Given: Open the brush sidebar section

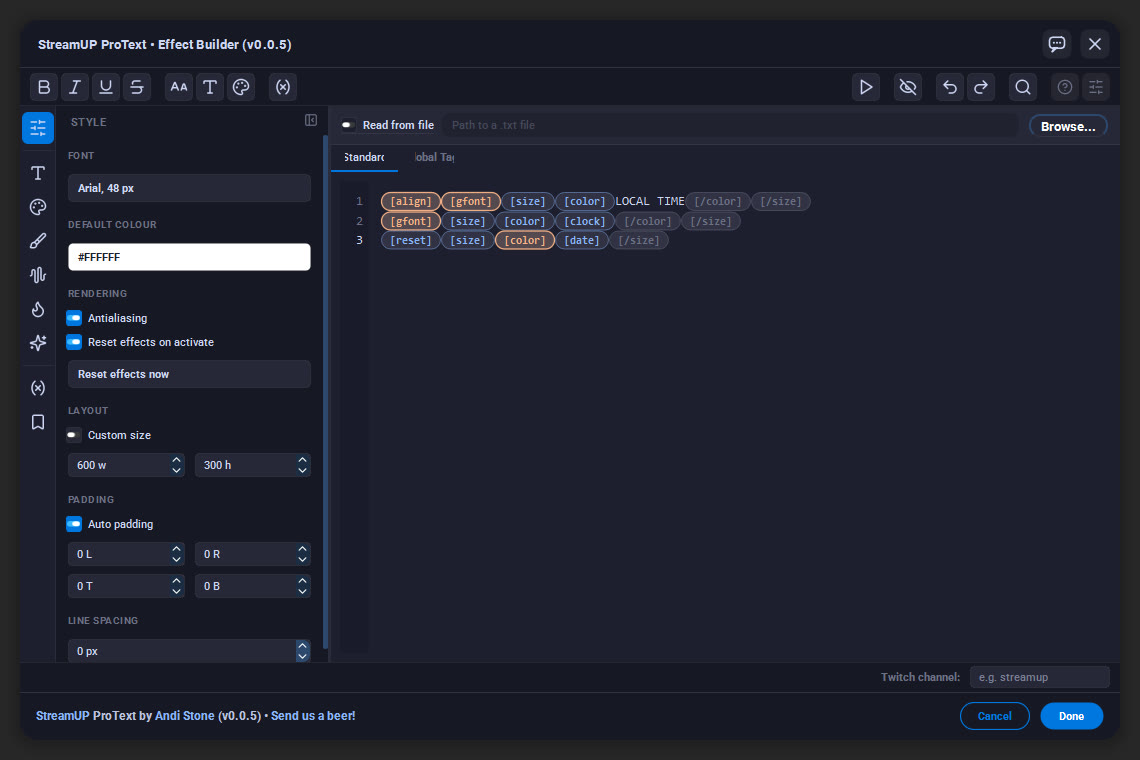Looking at the screenshot, I should [38, 241].
